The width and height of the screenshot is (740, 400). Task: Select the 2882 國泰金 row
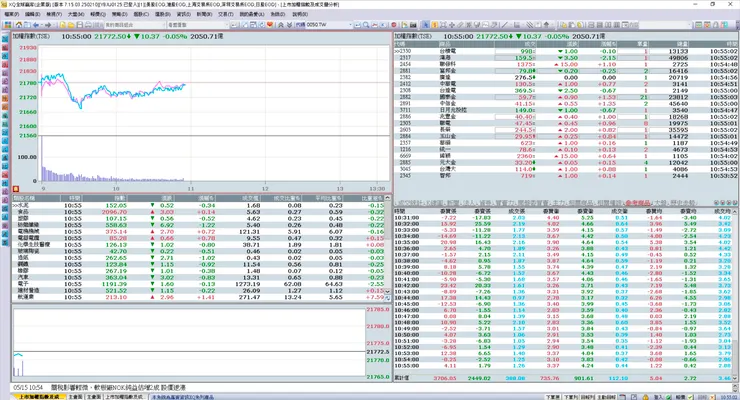(x=566, y=97)
